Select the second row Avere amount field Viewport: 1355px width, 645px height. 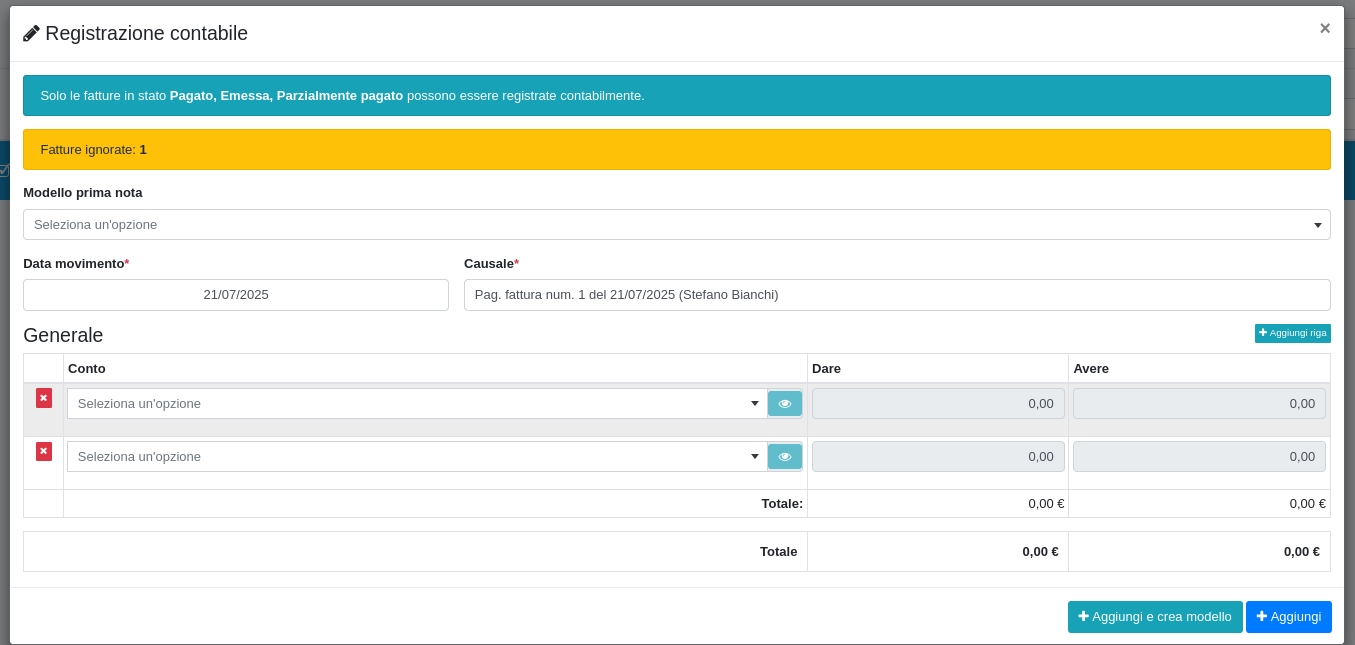[1198, 457]
